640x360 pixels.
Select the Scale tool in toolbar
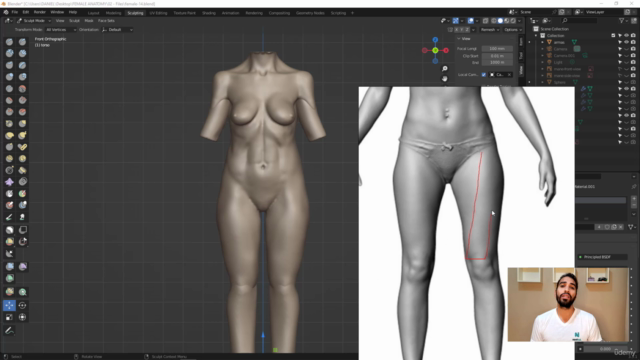(x=9, y=317)
